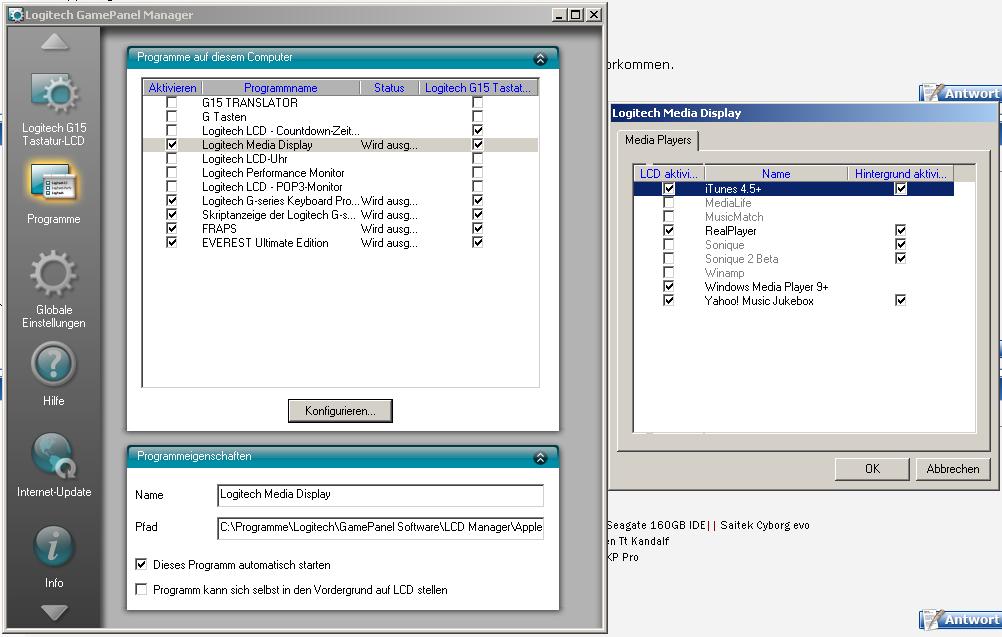Click sidebar scroll-down arrow

pos(54,613)
